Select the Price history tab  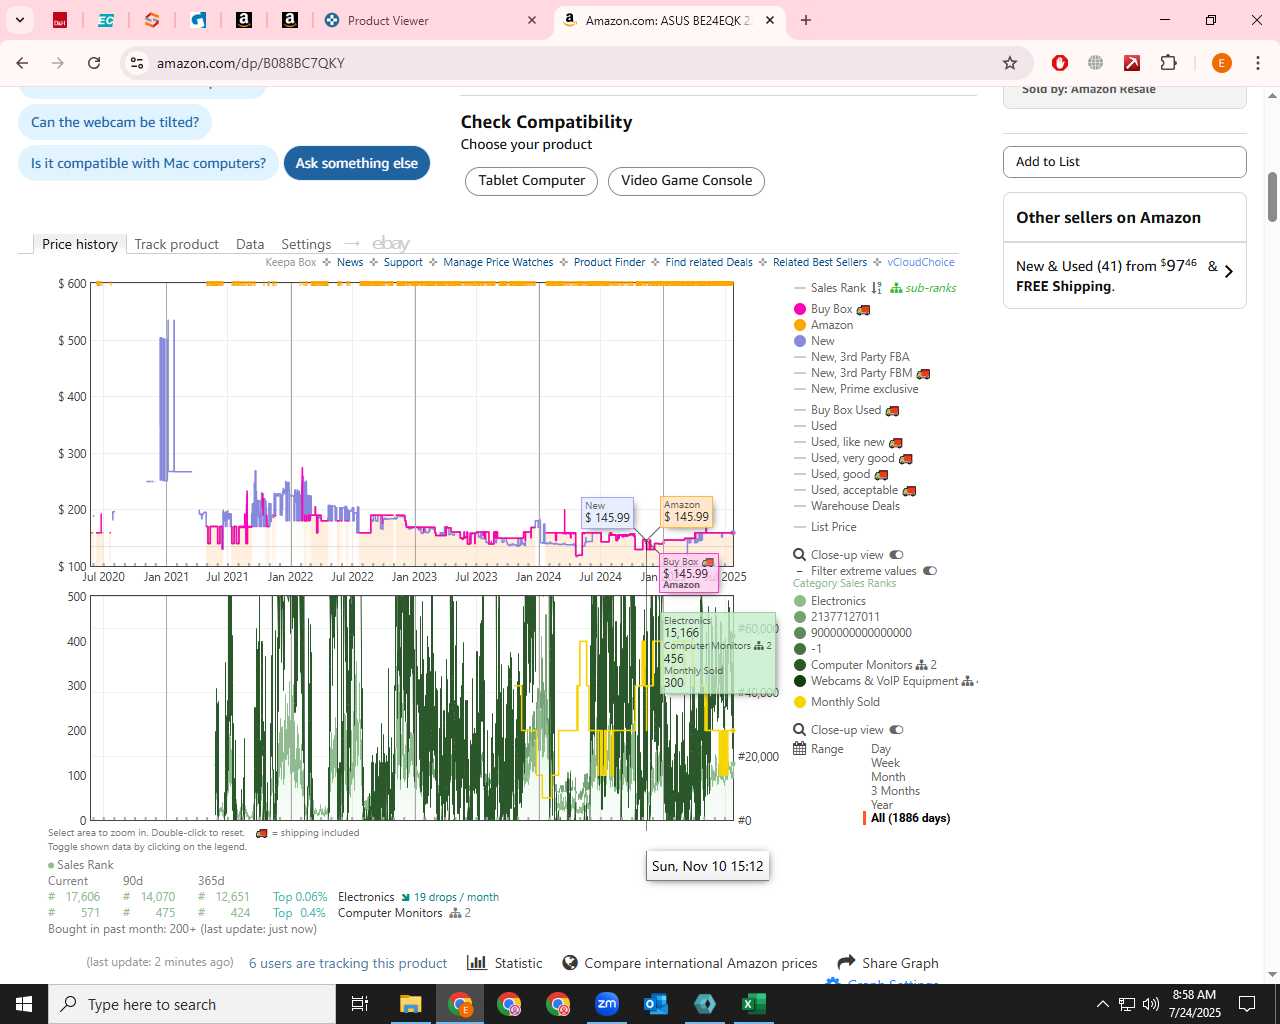pos(80,244)
